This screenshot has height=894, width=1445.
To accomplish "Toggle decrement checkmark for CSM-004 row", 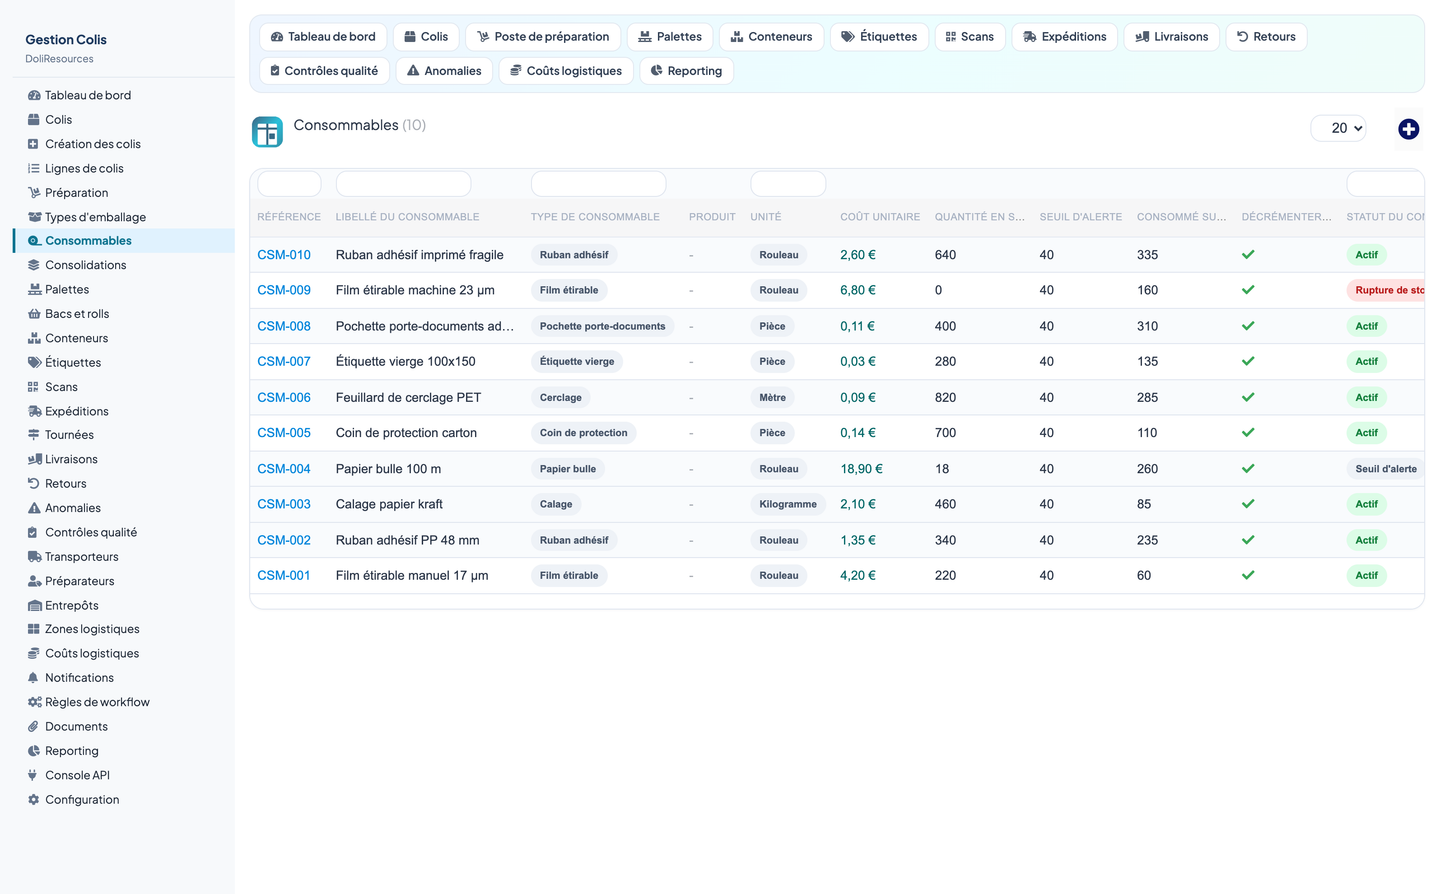I will [1248, 469].
